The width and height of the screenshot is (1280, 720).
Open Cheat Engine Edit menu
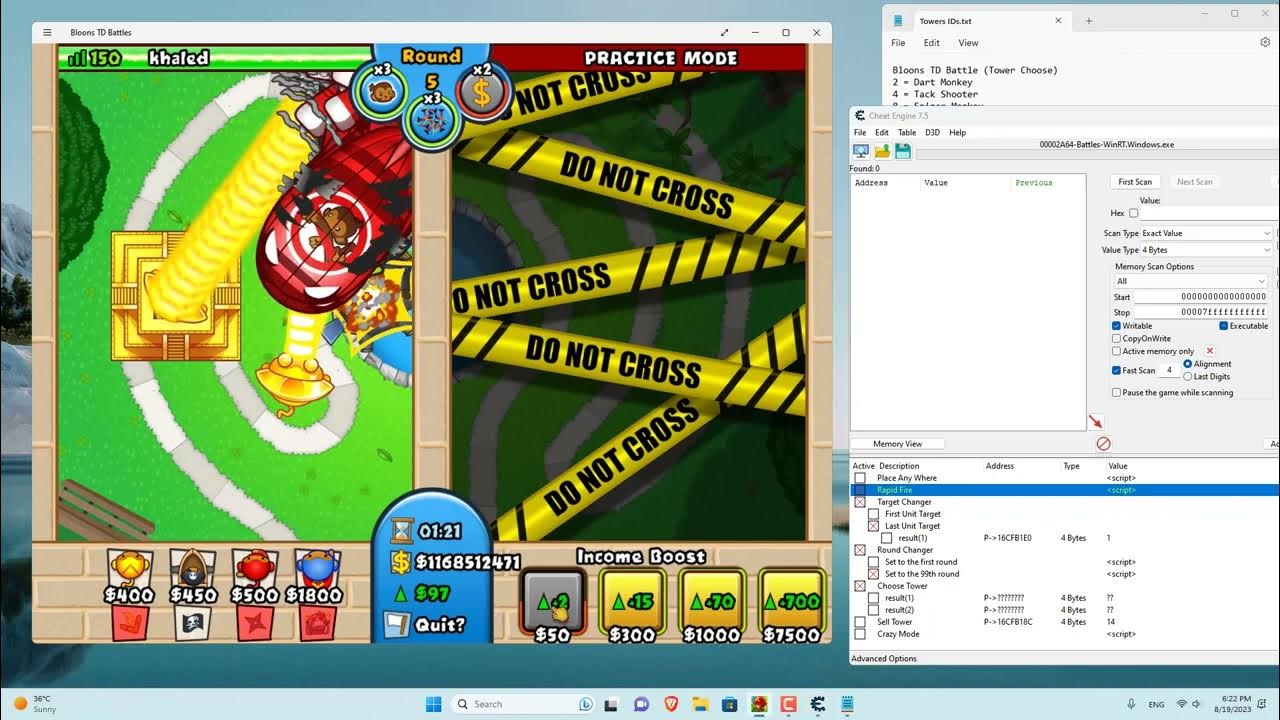[x=882, y=132]
